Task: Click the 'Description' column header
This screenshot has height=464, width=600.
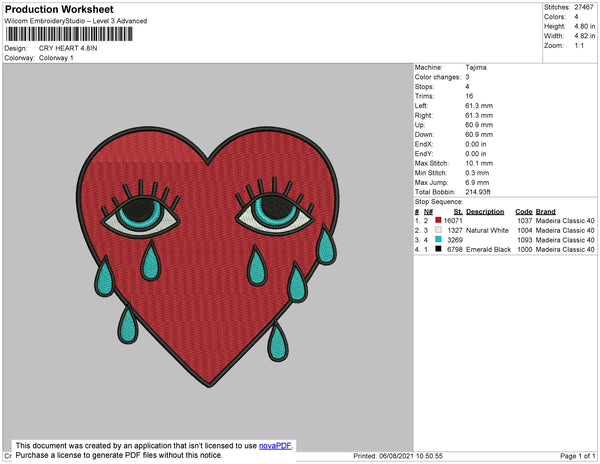Action: [x=485, y=212]
